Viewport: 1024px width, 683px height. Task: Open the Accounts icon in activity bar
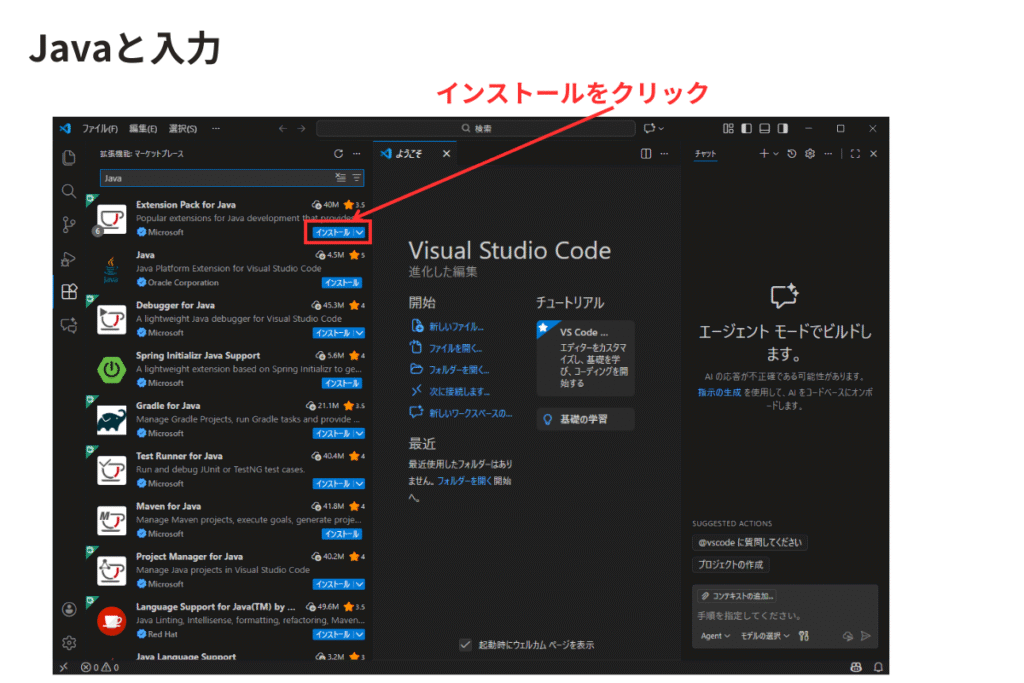pos(69,609)
